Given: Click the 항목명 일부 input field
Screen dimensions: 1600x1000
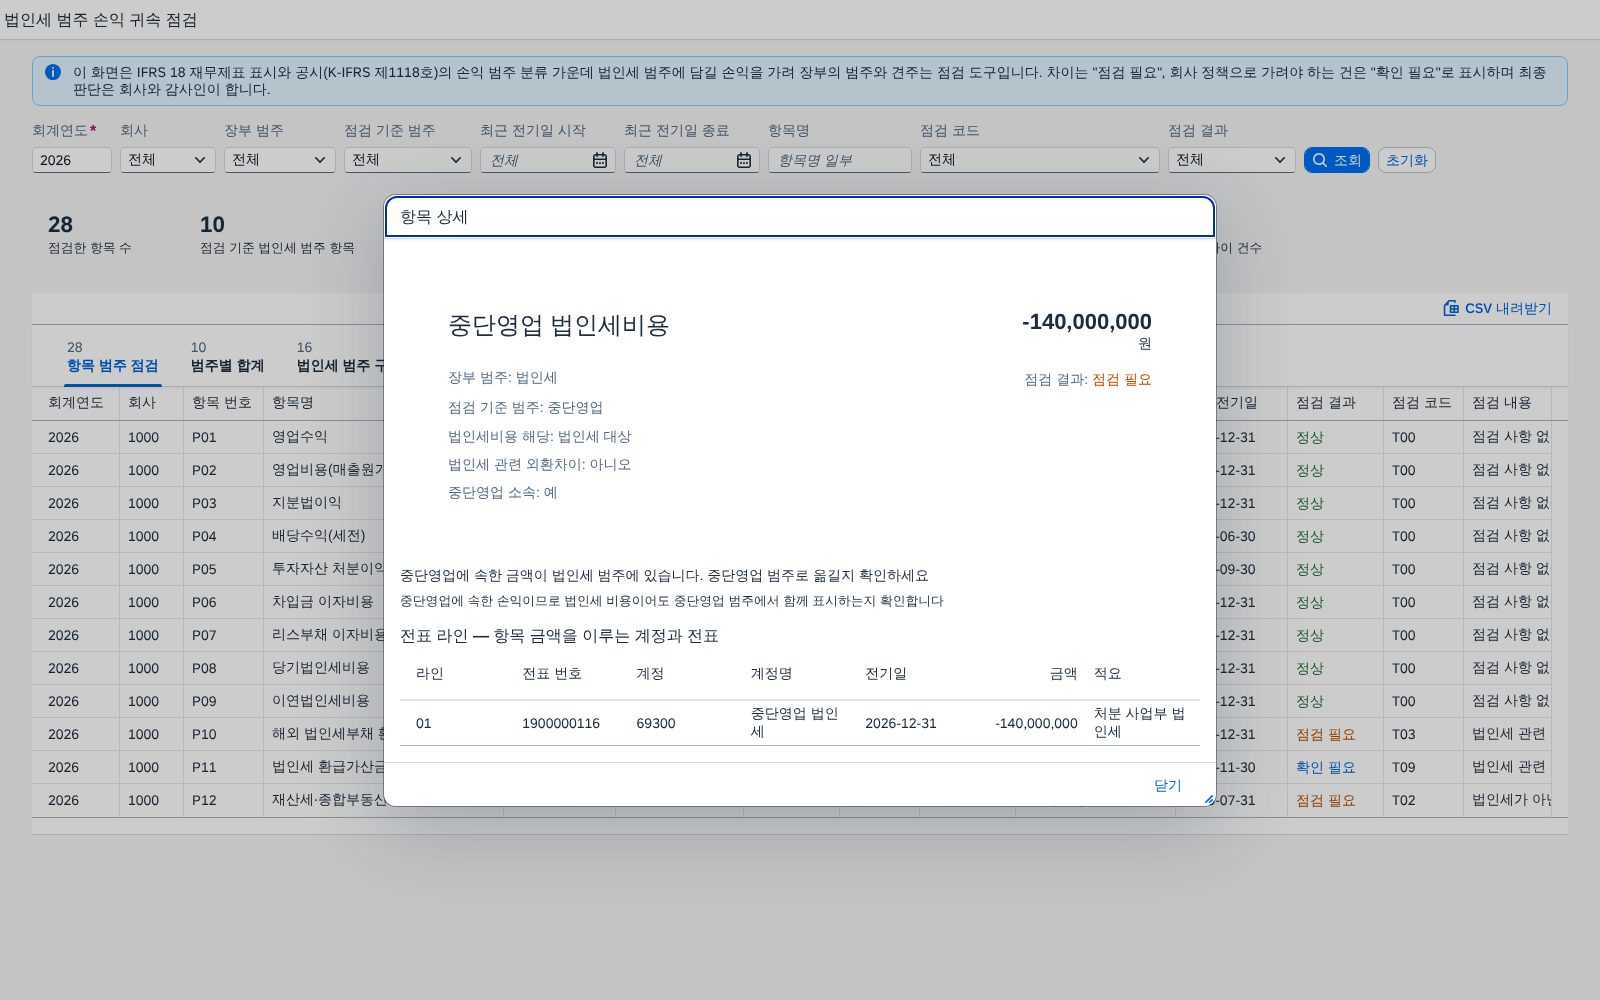Looking at the screenshot, I should click(840, 160).
